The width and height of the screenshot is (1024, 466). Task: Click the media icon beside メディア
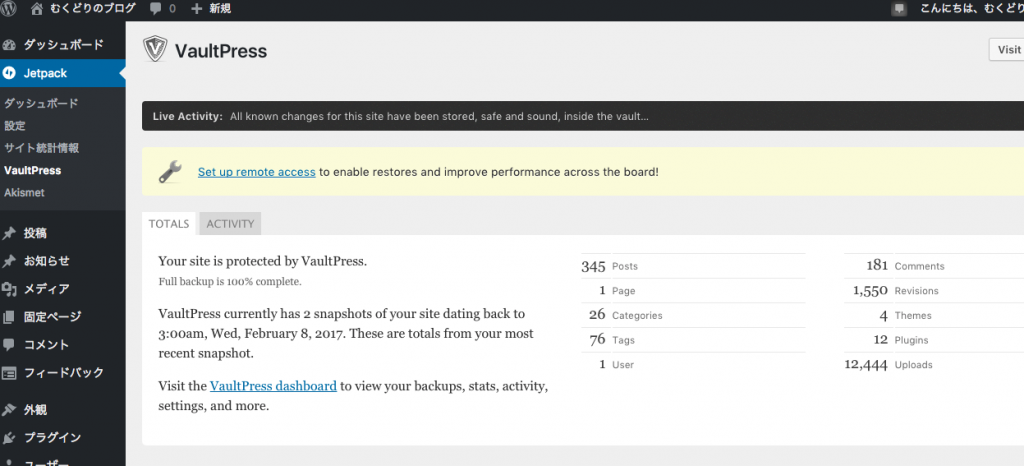[x=9, y=289]
